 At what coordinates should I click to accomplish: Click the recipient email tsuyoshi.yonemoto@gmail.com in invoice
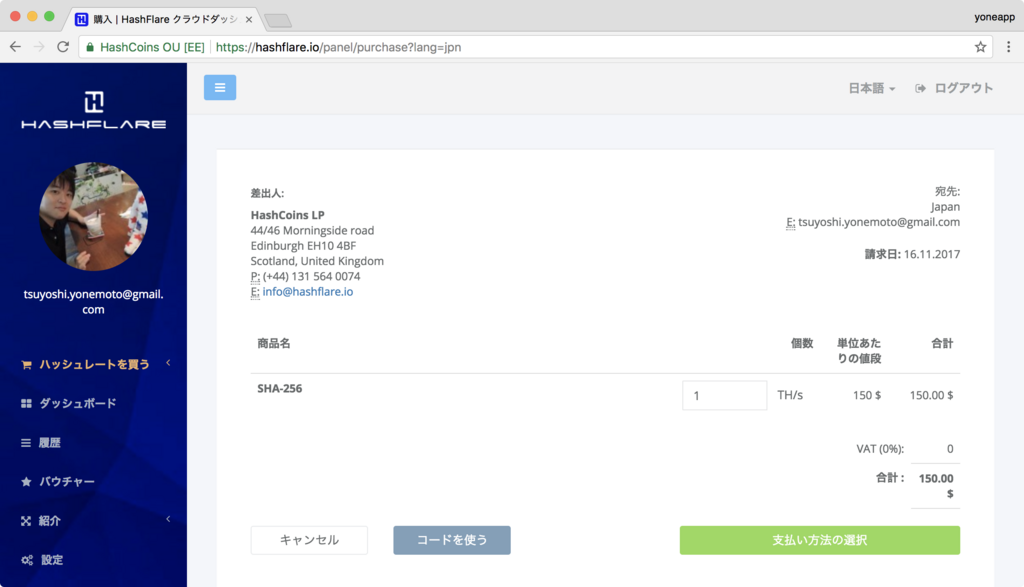point(879,222)
